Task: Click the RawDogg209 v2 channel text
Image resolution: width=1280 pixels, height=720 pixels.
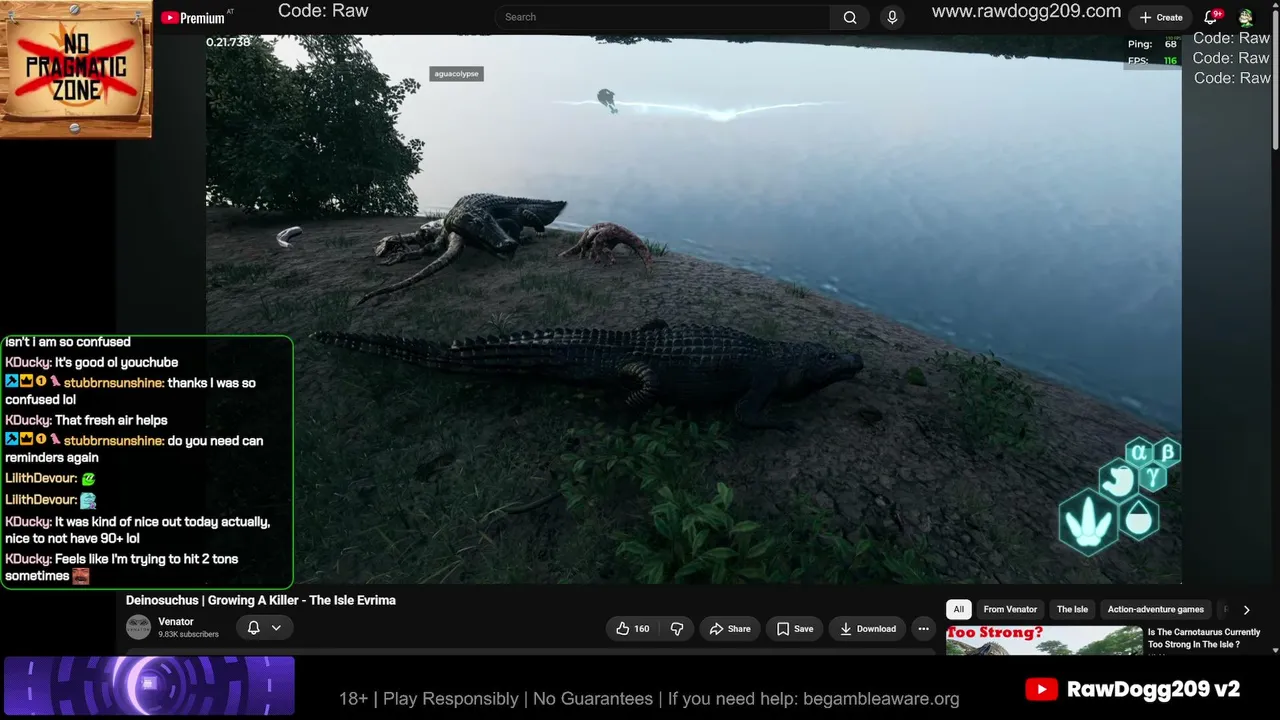Action: pyautogui.click(x=1153, y=689)
